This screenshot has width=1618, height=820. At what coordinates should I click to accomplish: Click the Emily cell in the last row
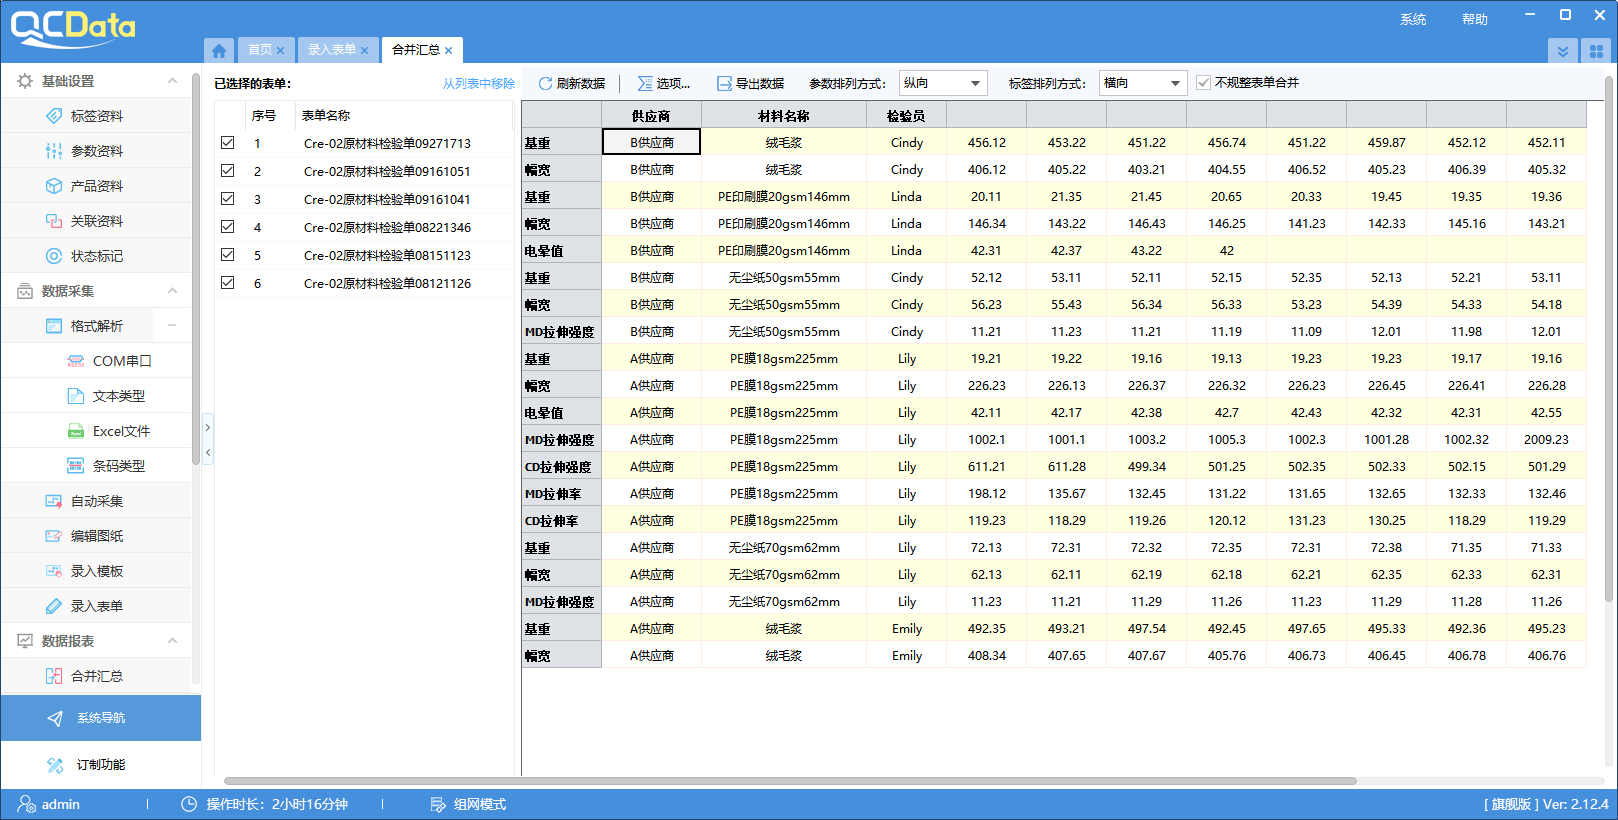pyautogui.click(x=906, y=656)
